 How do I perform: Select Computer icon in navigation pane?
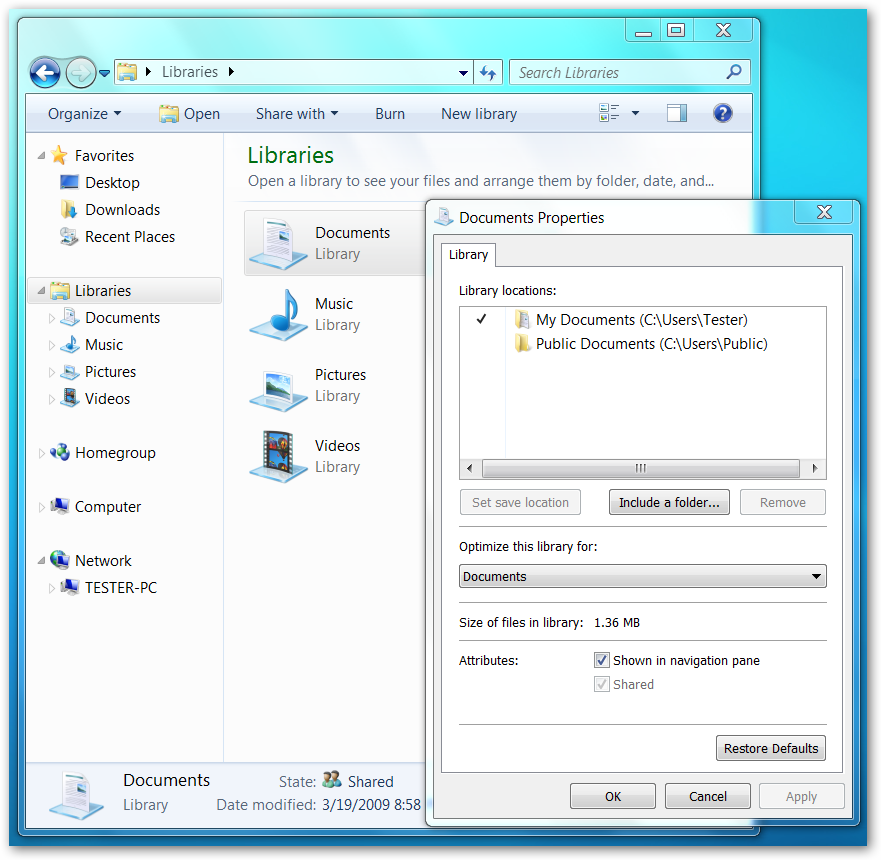(x=60, y=506)
